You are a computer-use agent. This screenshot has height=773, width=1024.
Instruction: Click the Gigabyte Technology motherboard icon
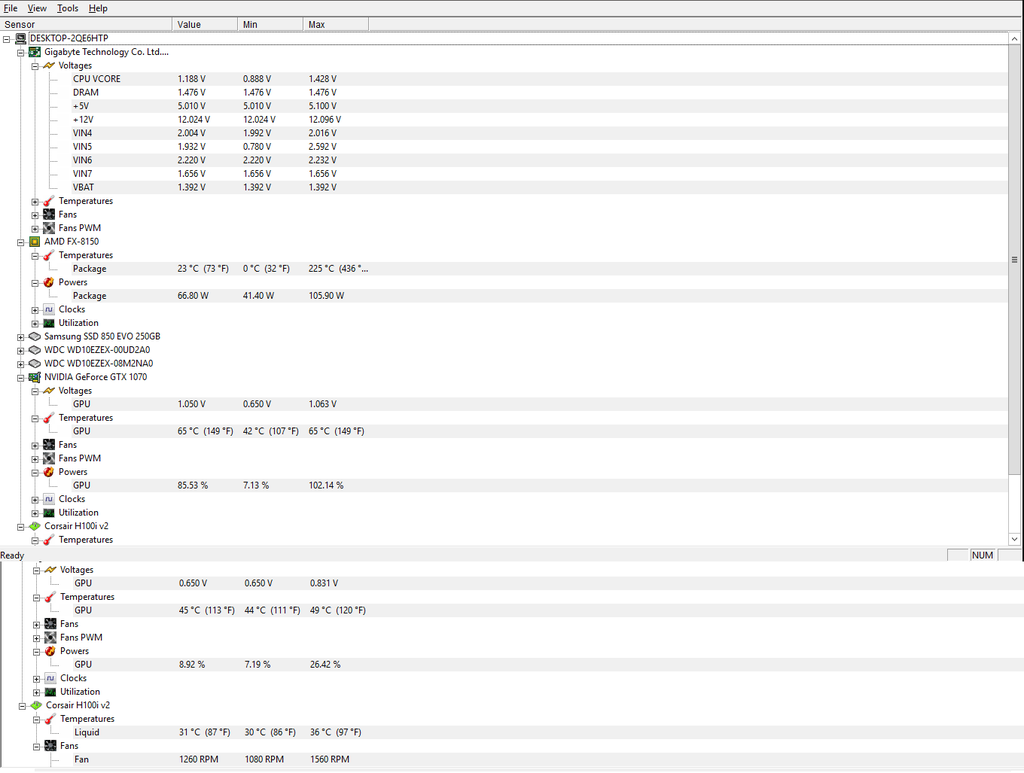(35, 52)
